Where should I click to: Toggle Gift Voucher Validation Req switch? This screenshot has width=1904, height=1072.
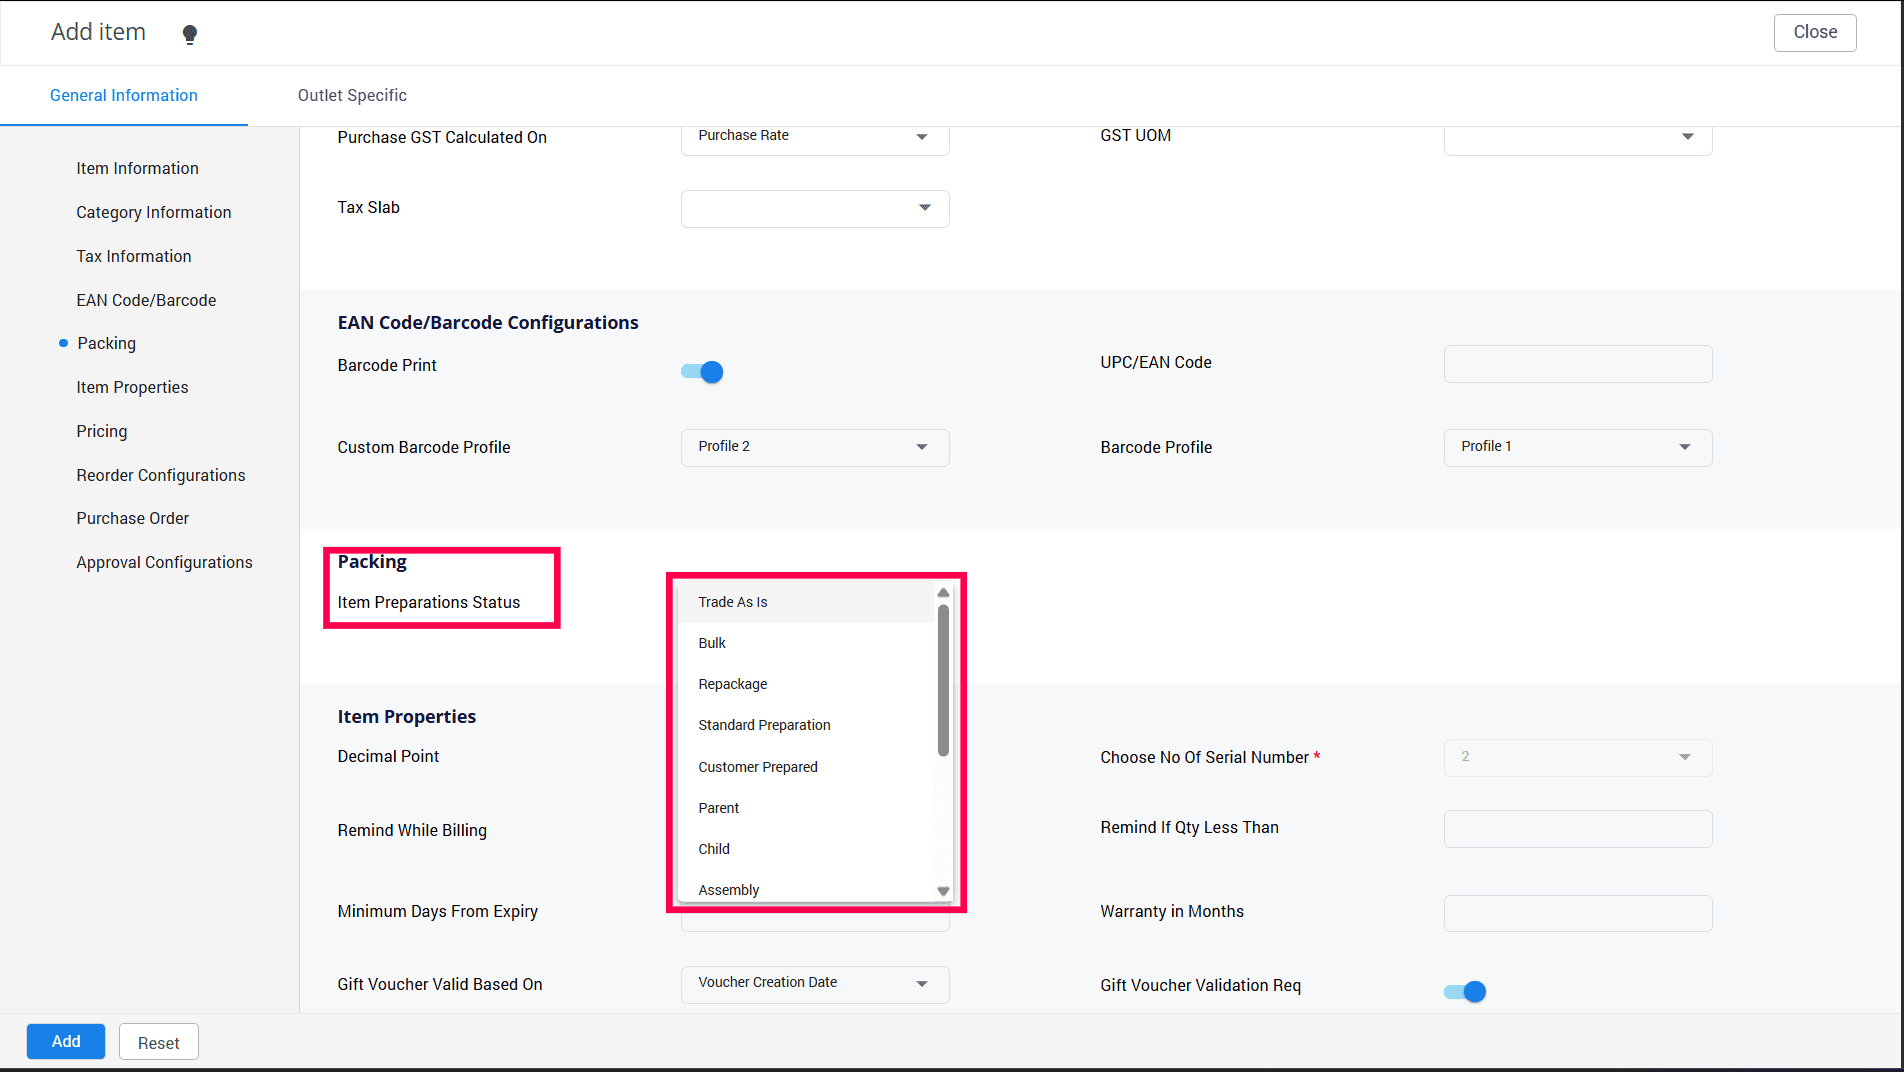pyautogui.click(x=1465, y=991)
